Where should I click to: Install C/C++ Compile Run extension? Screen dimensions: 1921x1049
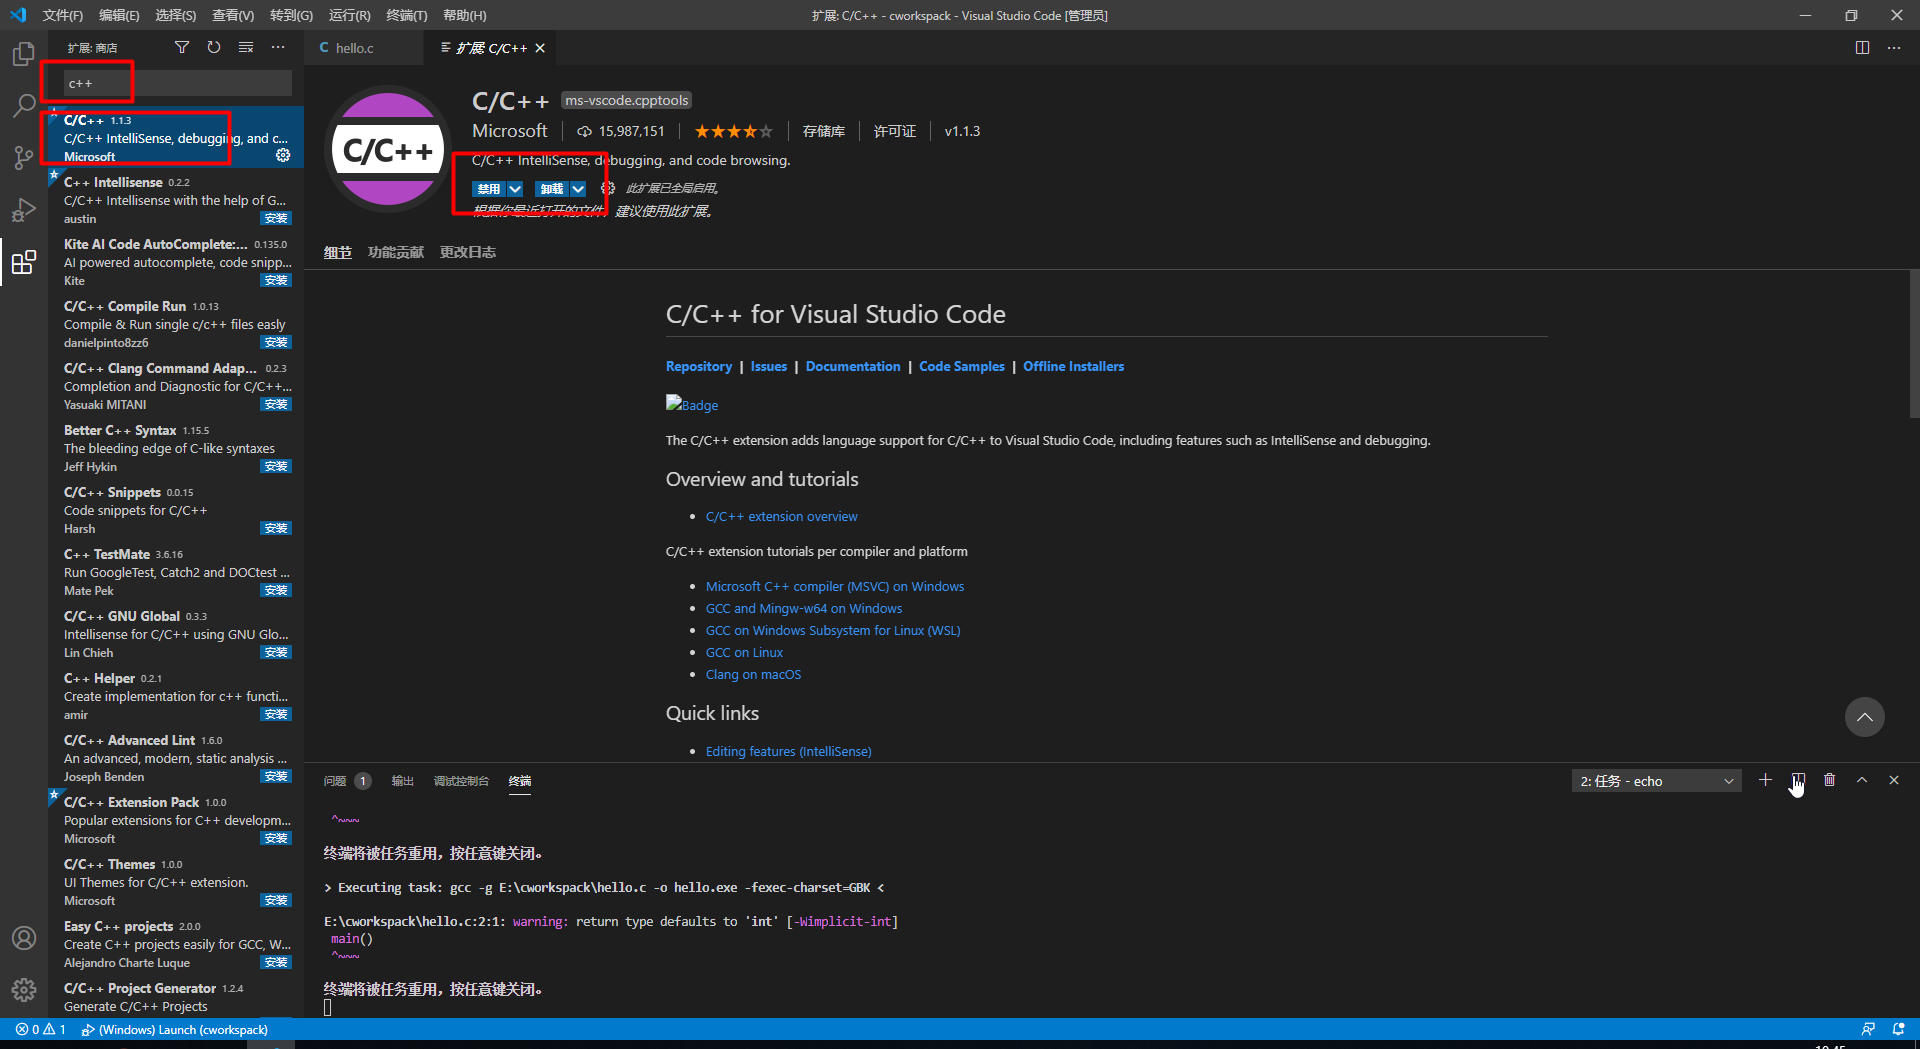pos(276,342)
